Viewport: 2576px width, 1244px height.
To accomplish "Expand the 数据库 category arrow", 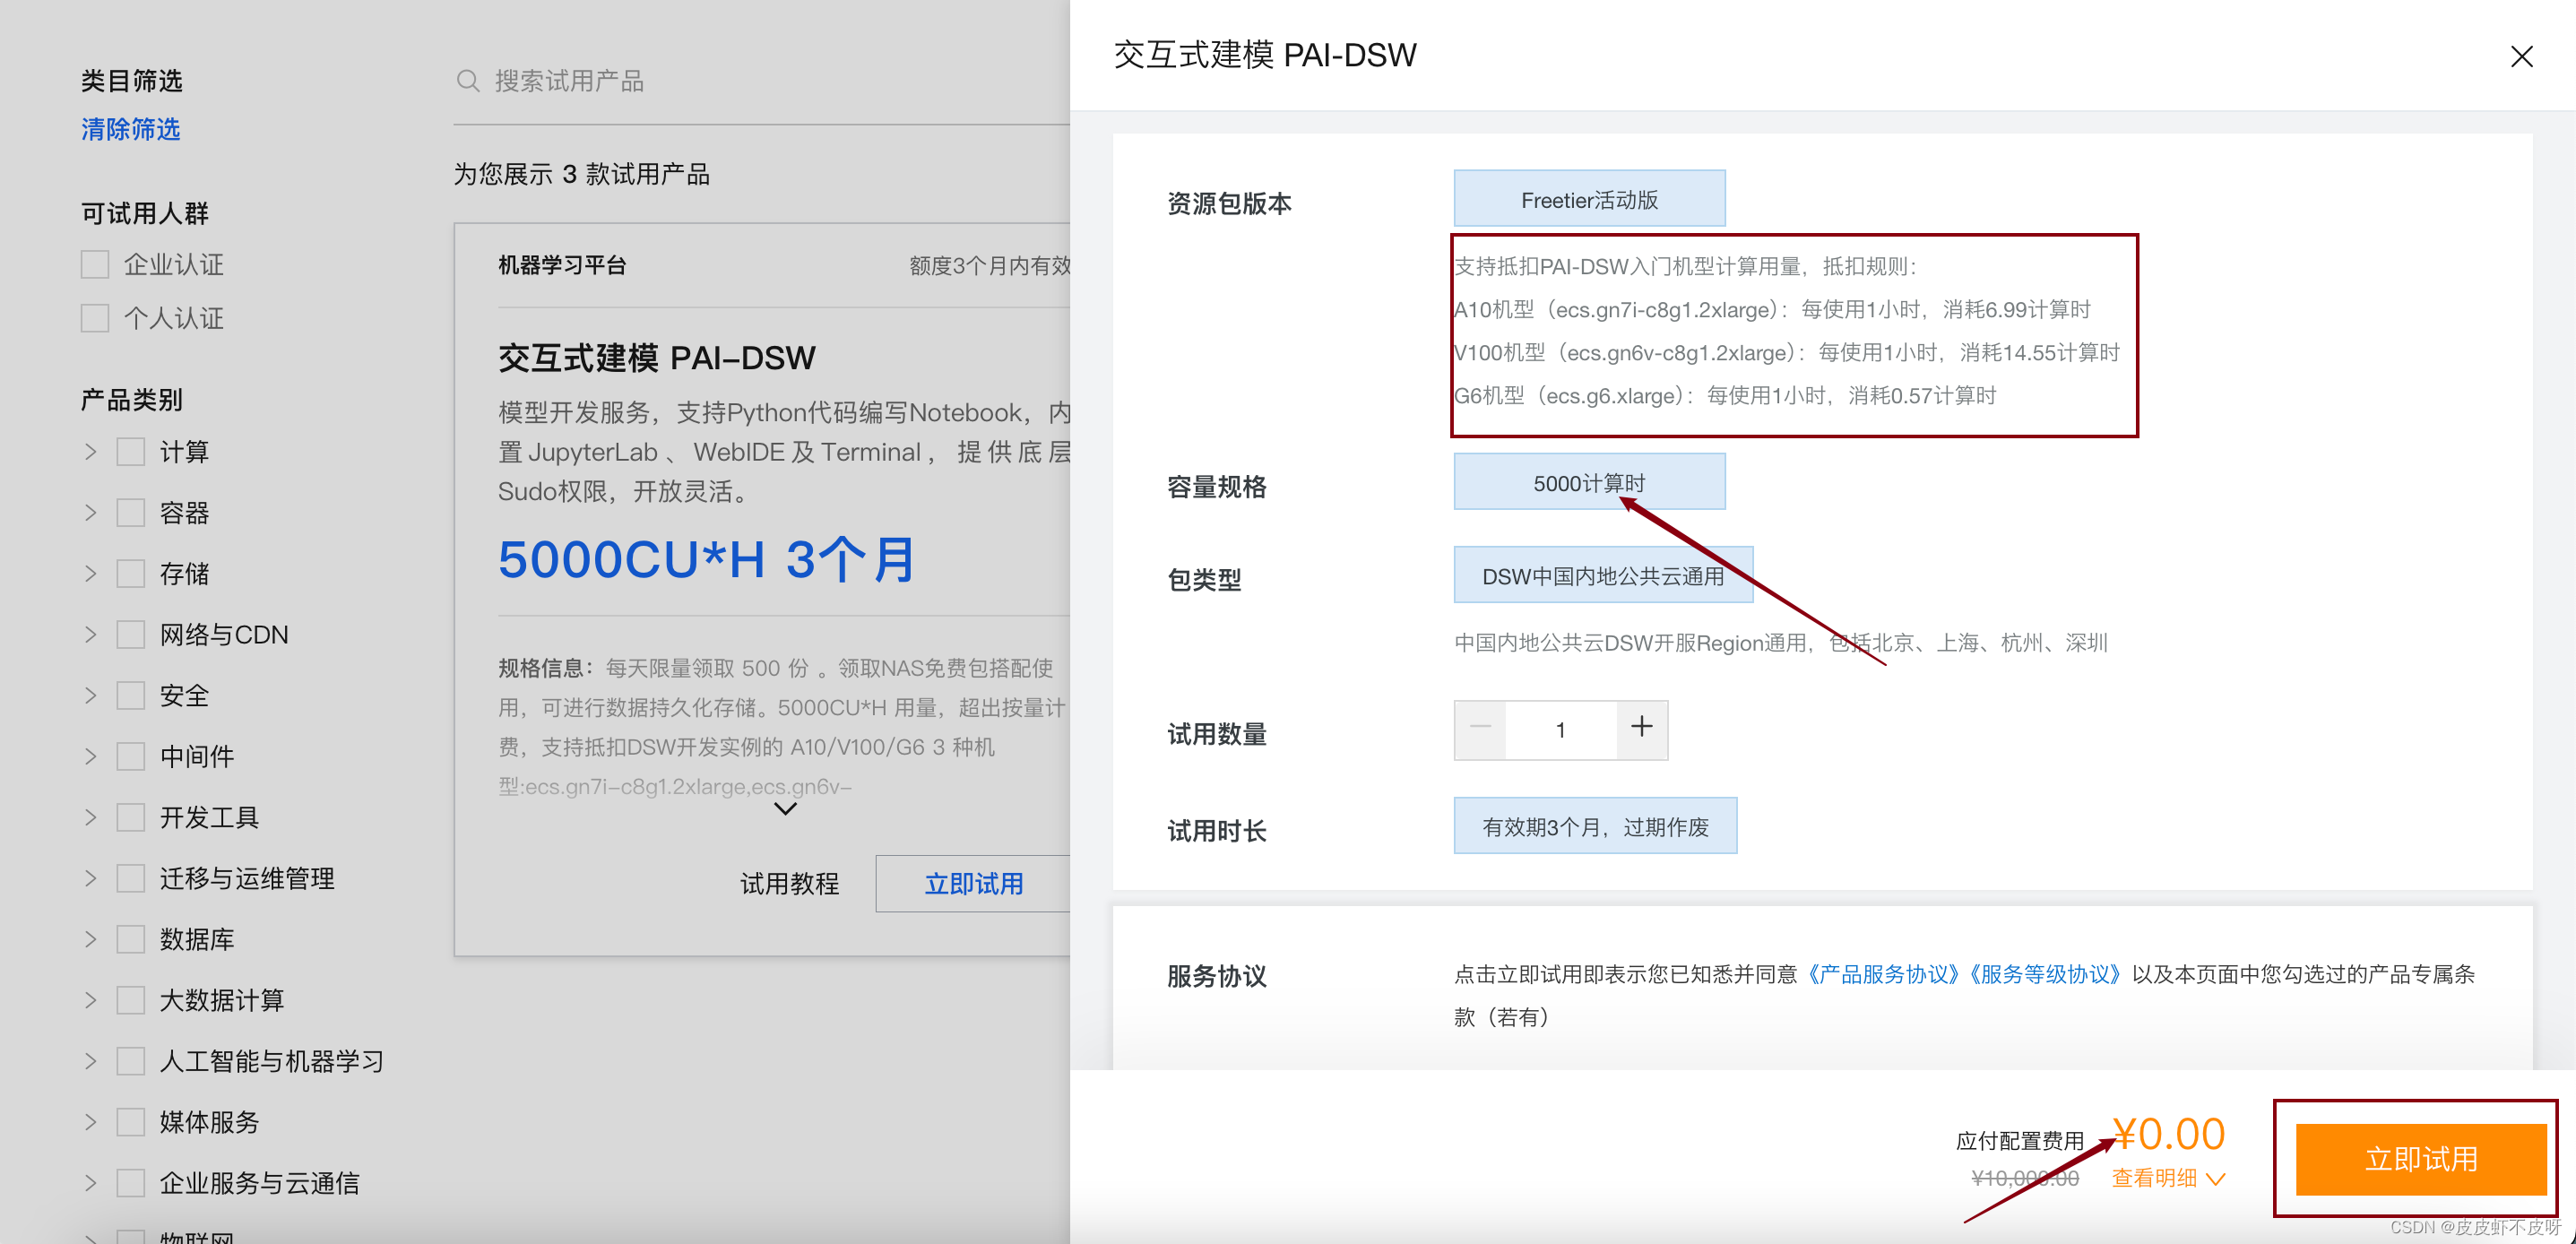I will 91,940.
